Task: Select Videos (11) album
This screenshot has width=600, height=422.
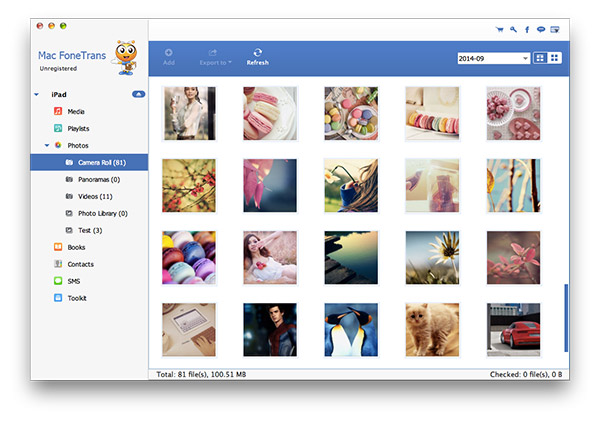Action: [96, 196]
